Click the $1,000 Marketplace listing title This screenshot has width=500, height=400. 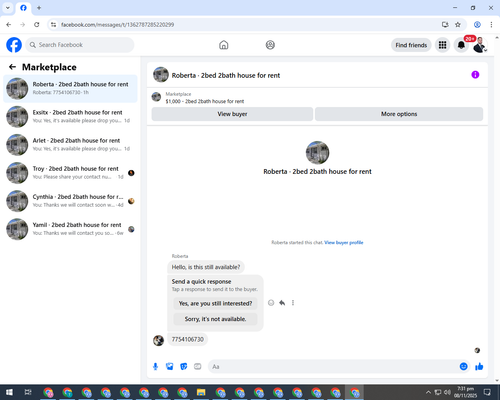[x=205, y=101]
